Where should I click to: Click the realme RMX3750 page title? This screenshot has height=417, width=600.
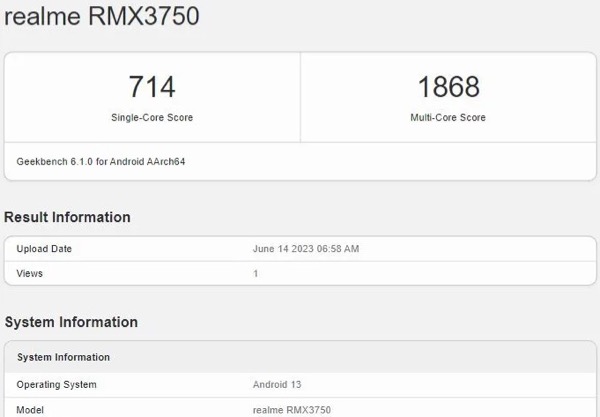point(101,16)
